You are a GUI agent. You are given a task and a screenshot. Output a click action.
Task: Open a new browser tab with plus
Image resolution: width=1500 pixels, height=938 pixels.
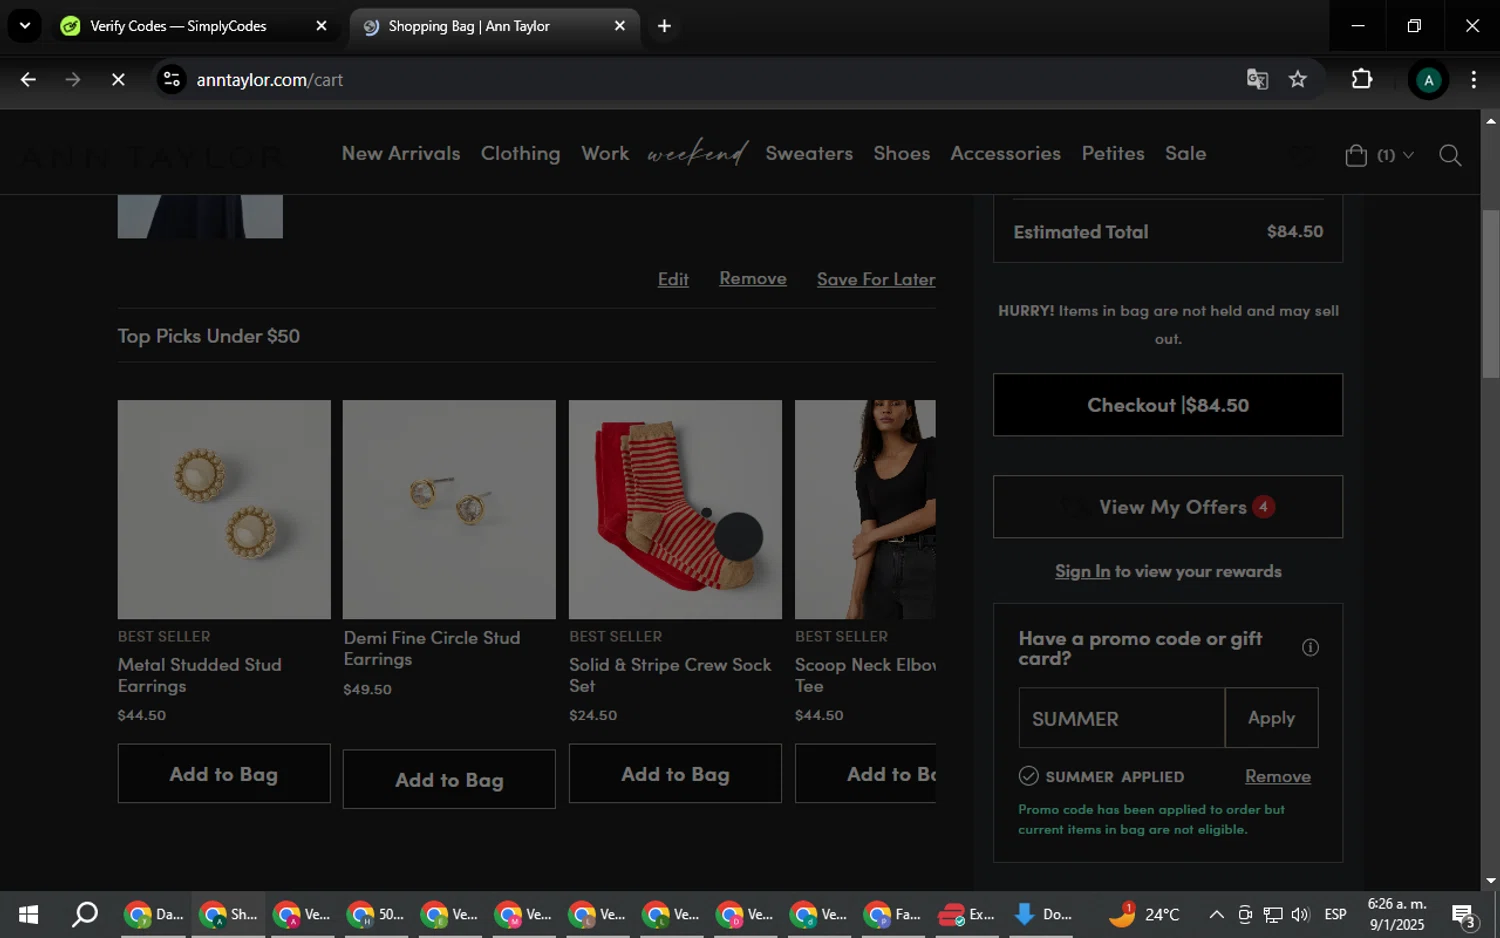coord(664,26)
